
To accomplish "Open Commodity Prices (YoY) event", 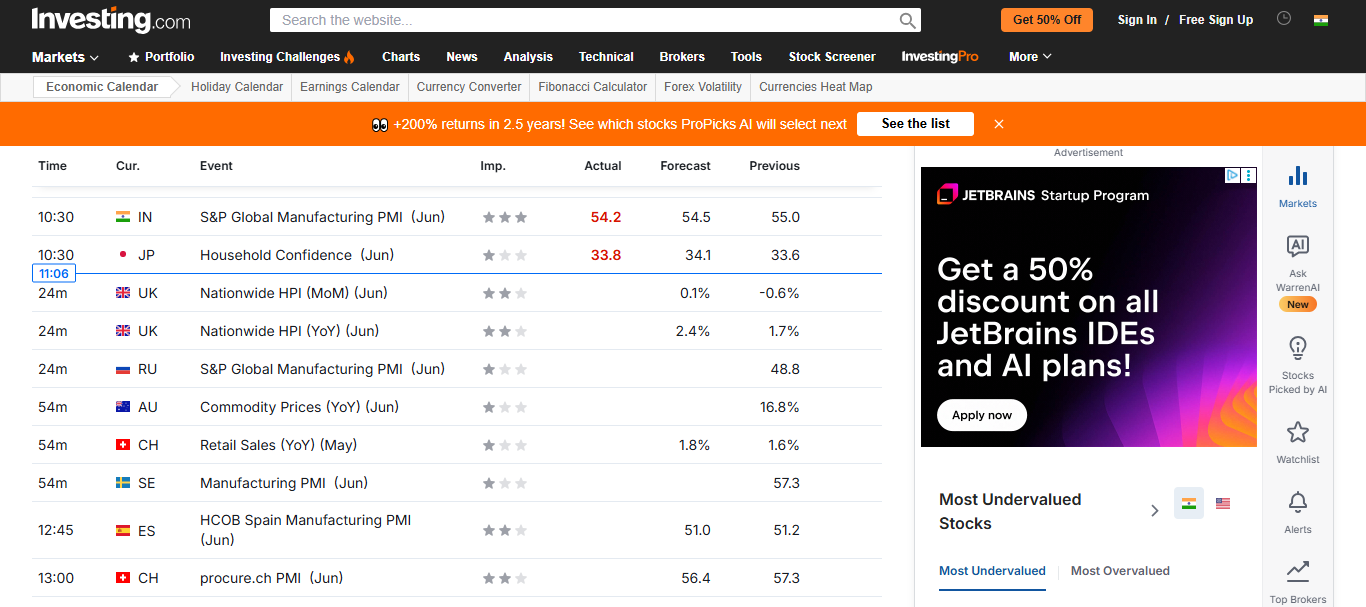I will click(x=299, y=407).
